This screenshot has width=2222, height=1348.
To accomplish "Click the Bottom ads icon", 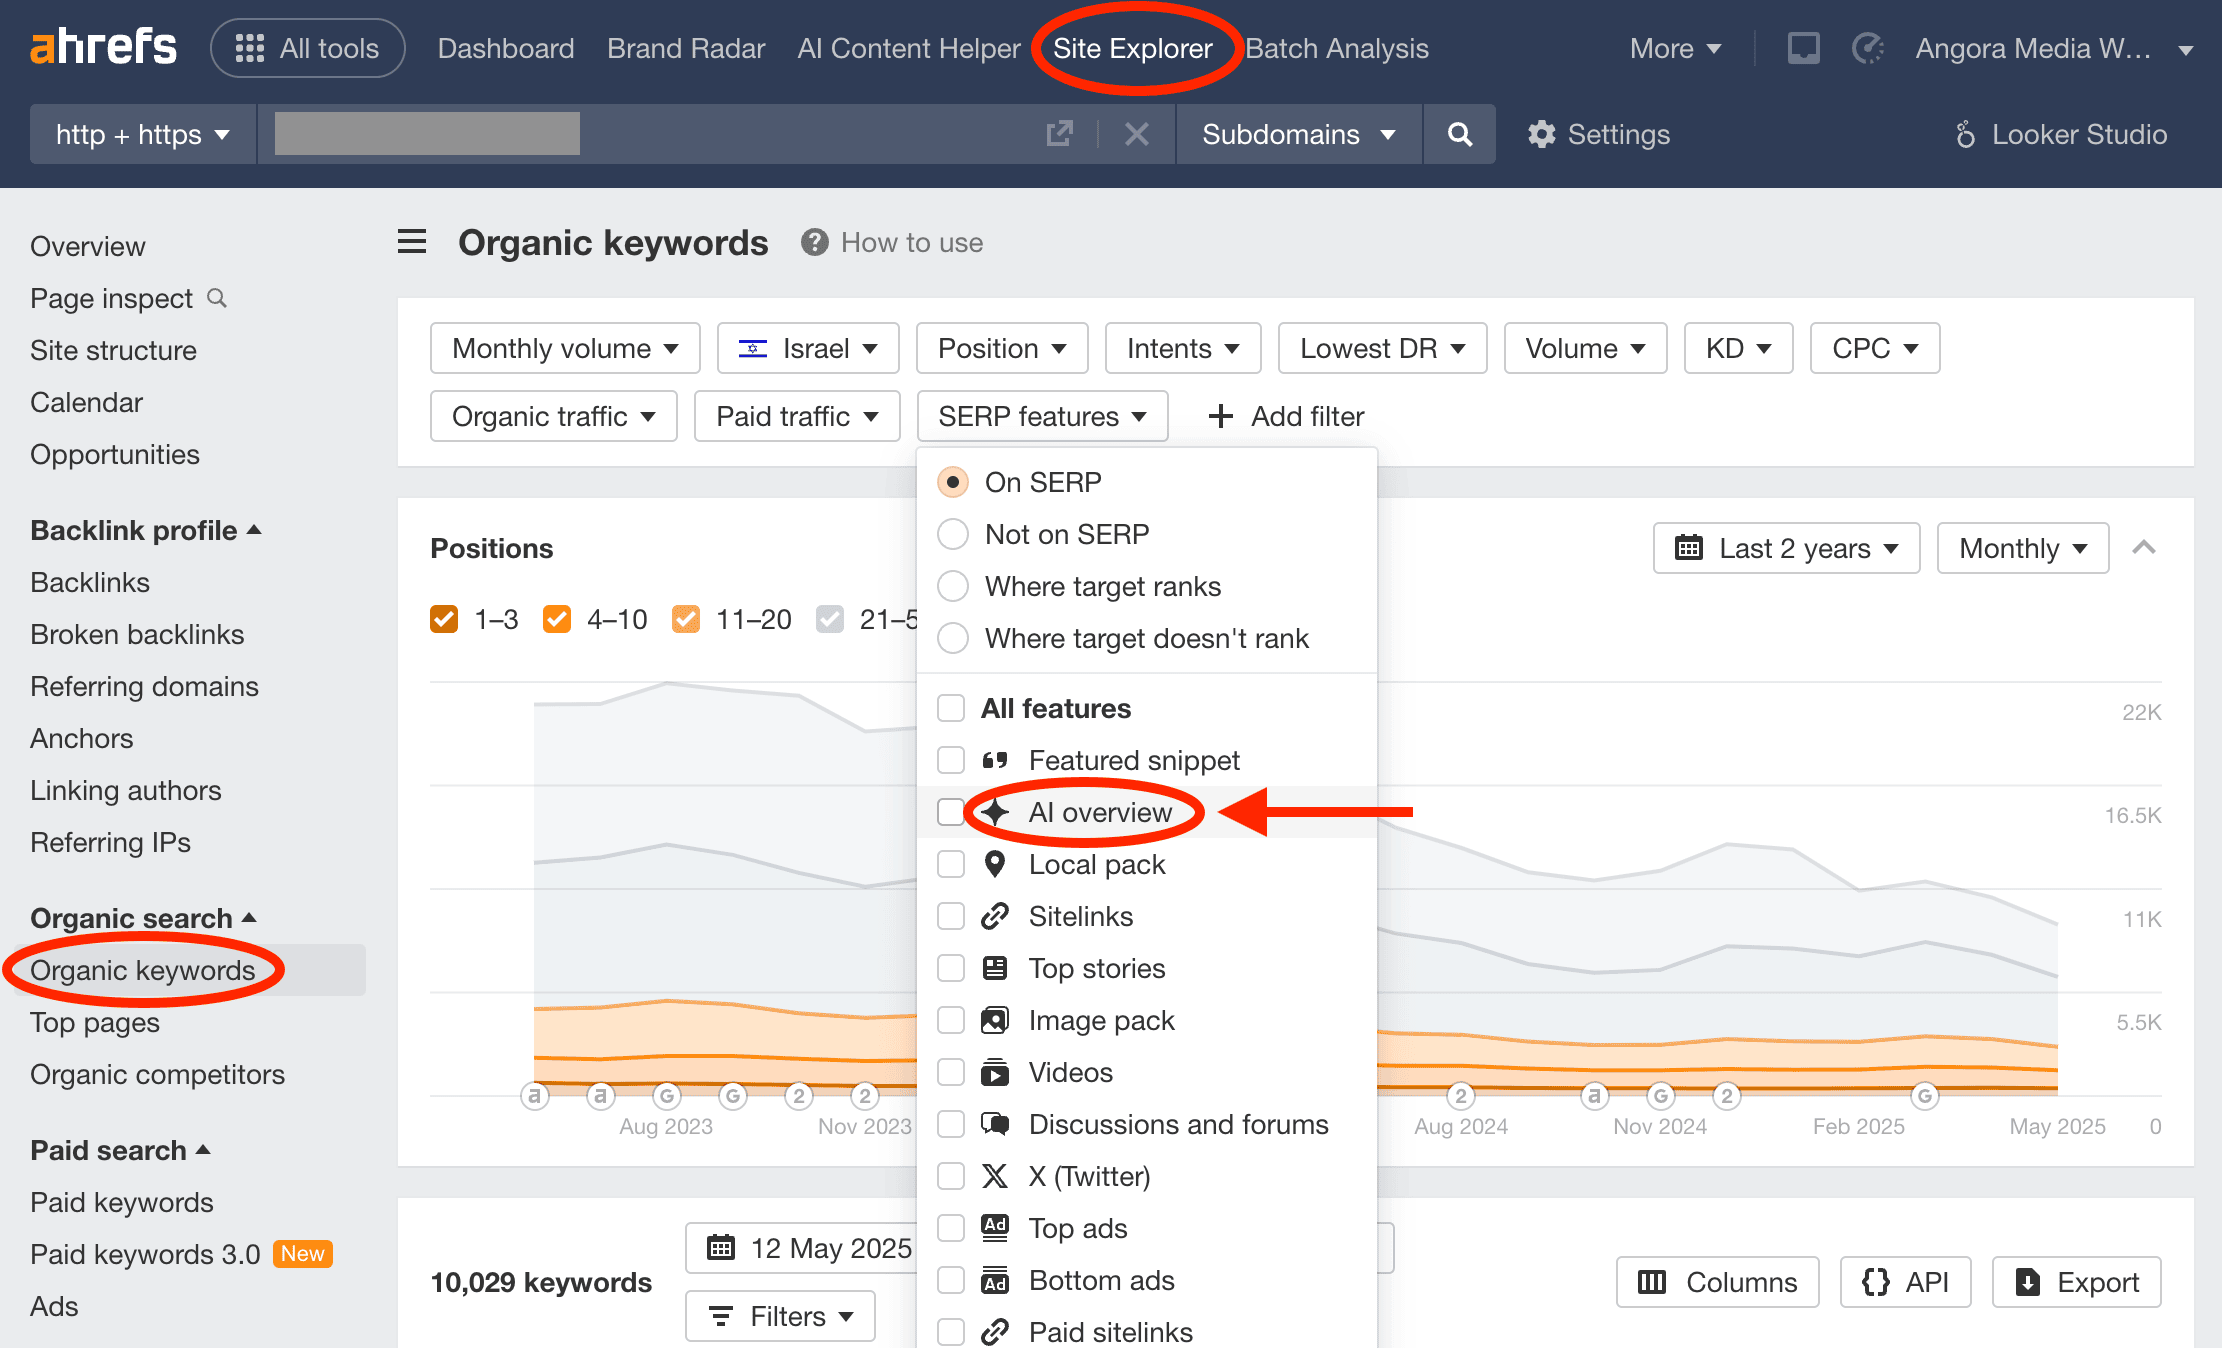I will coord(994,1280).
